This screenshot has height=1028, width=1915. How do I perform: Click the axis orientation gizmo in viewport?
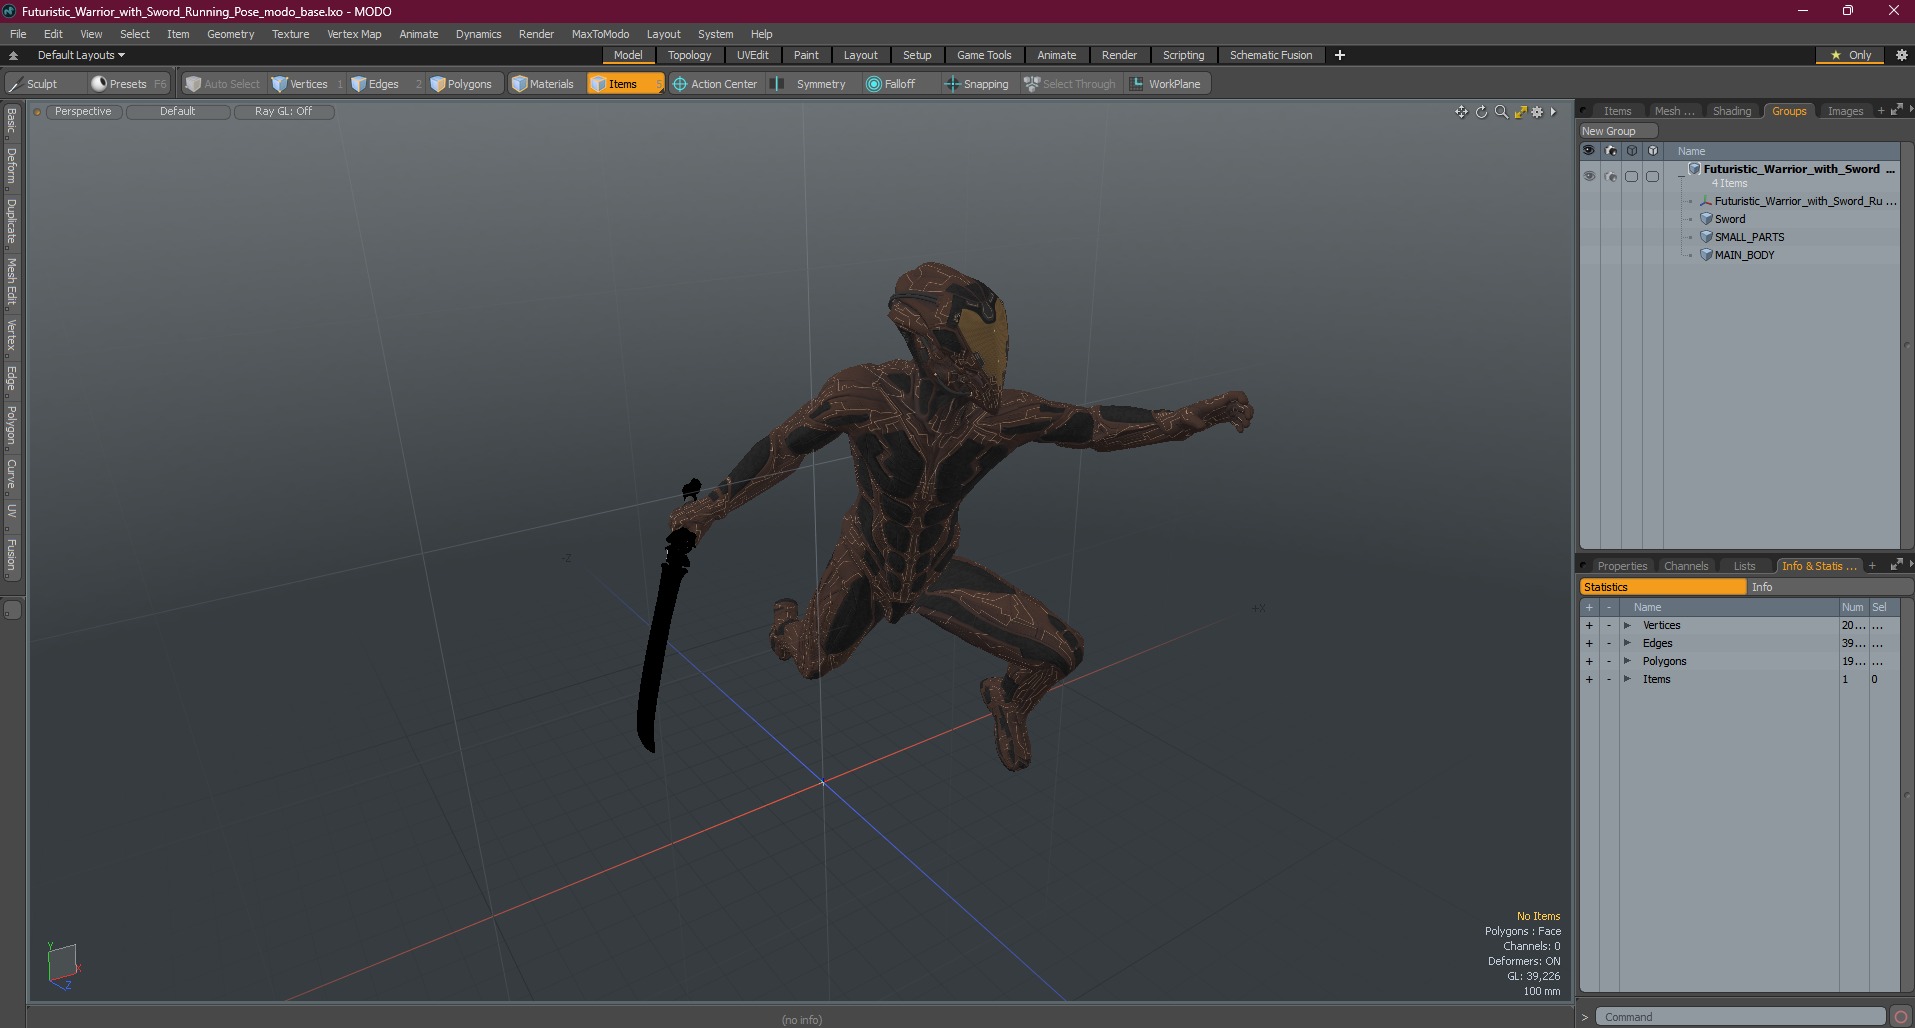pyautogui.click(x=63, y=965)
